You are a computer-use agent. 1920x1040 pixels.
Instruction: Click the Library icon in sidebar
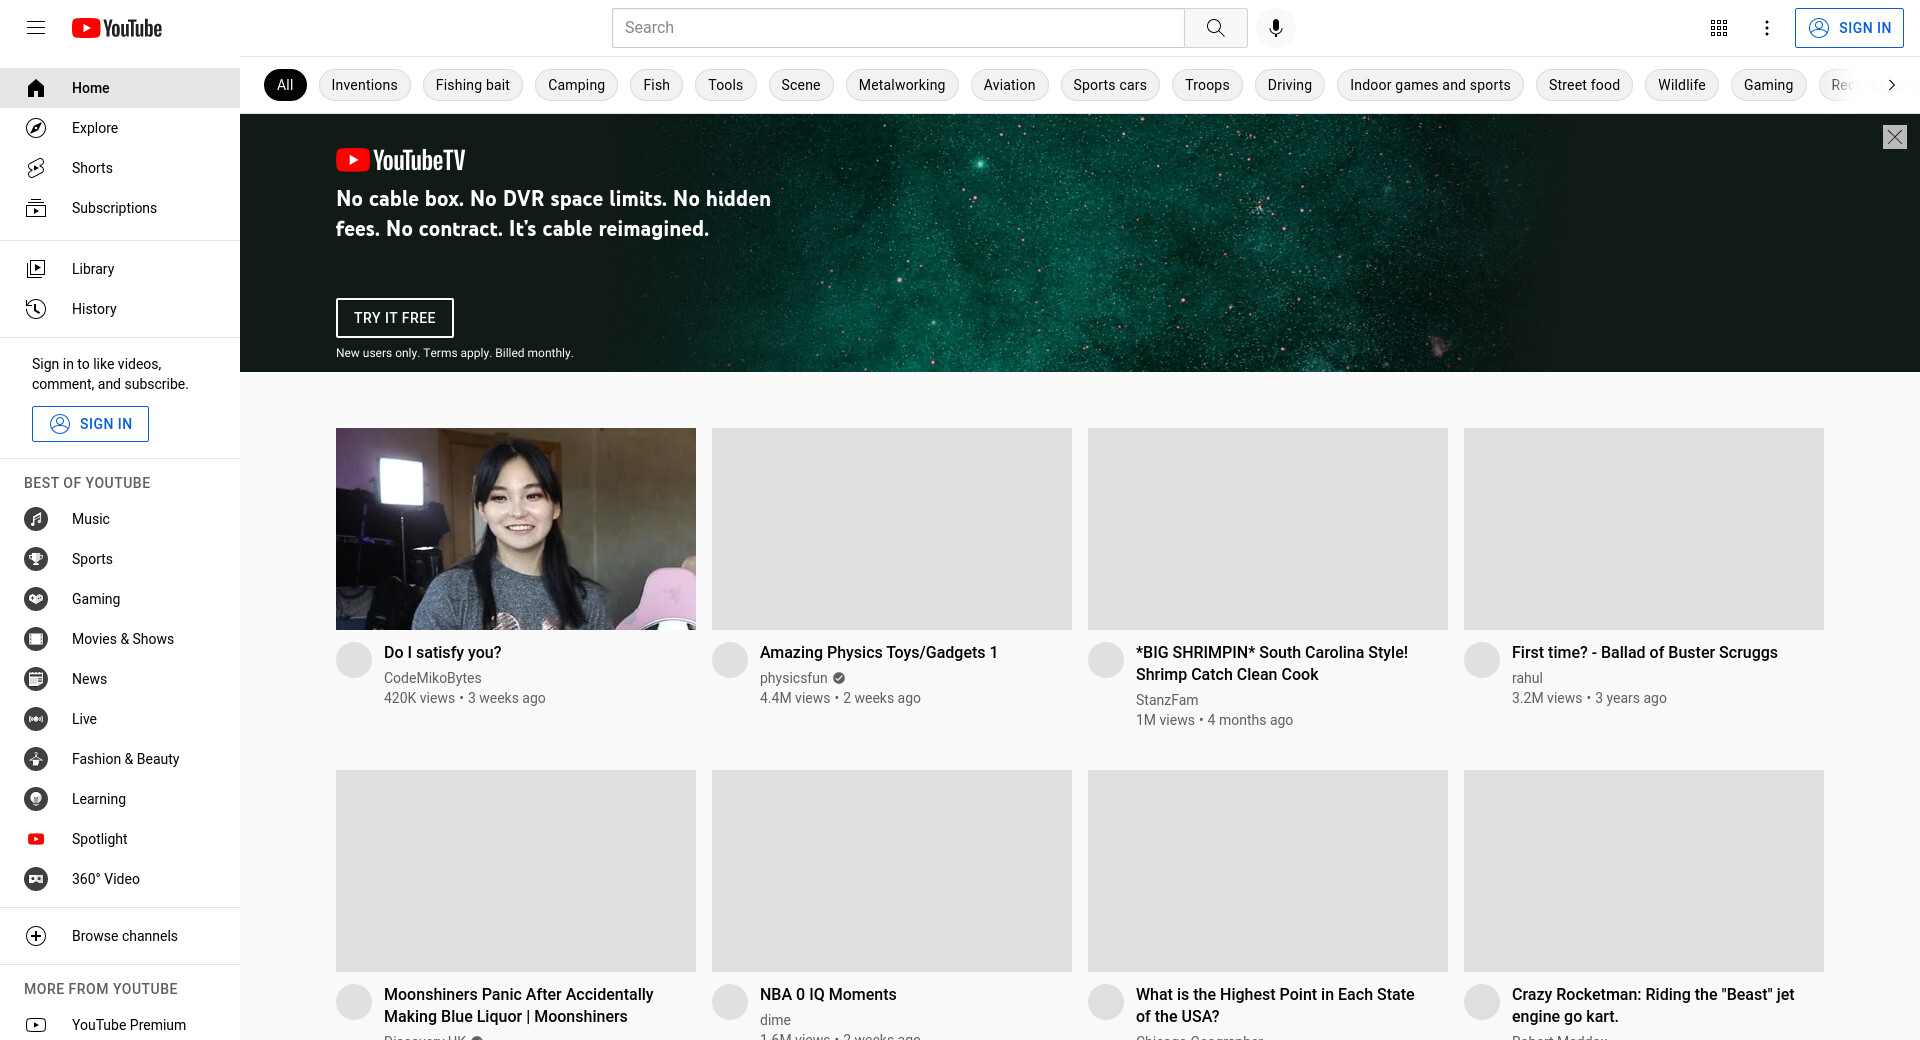click(x=36, y=269)
